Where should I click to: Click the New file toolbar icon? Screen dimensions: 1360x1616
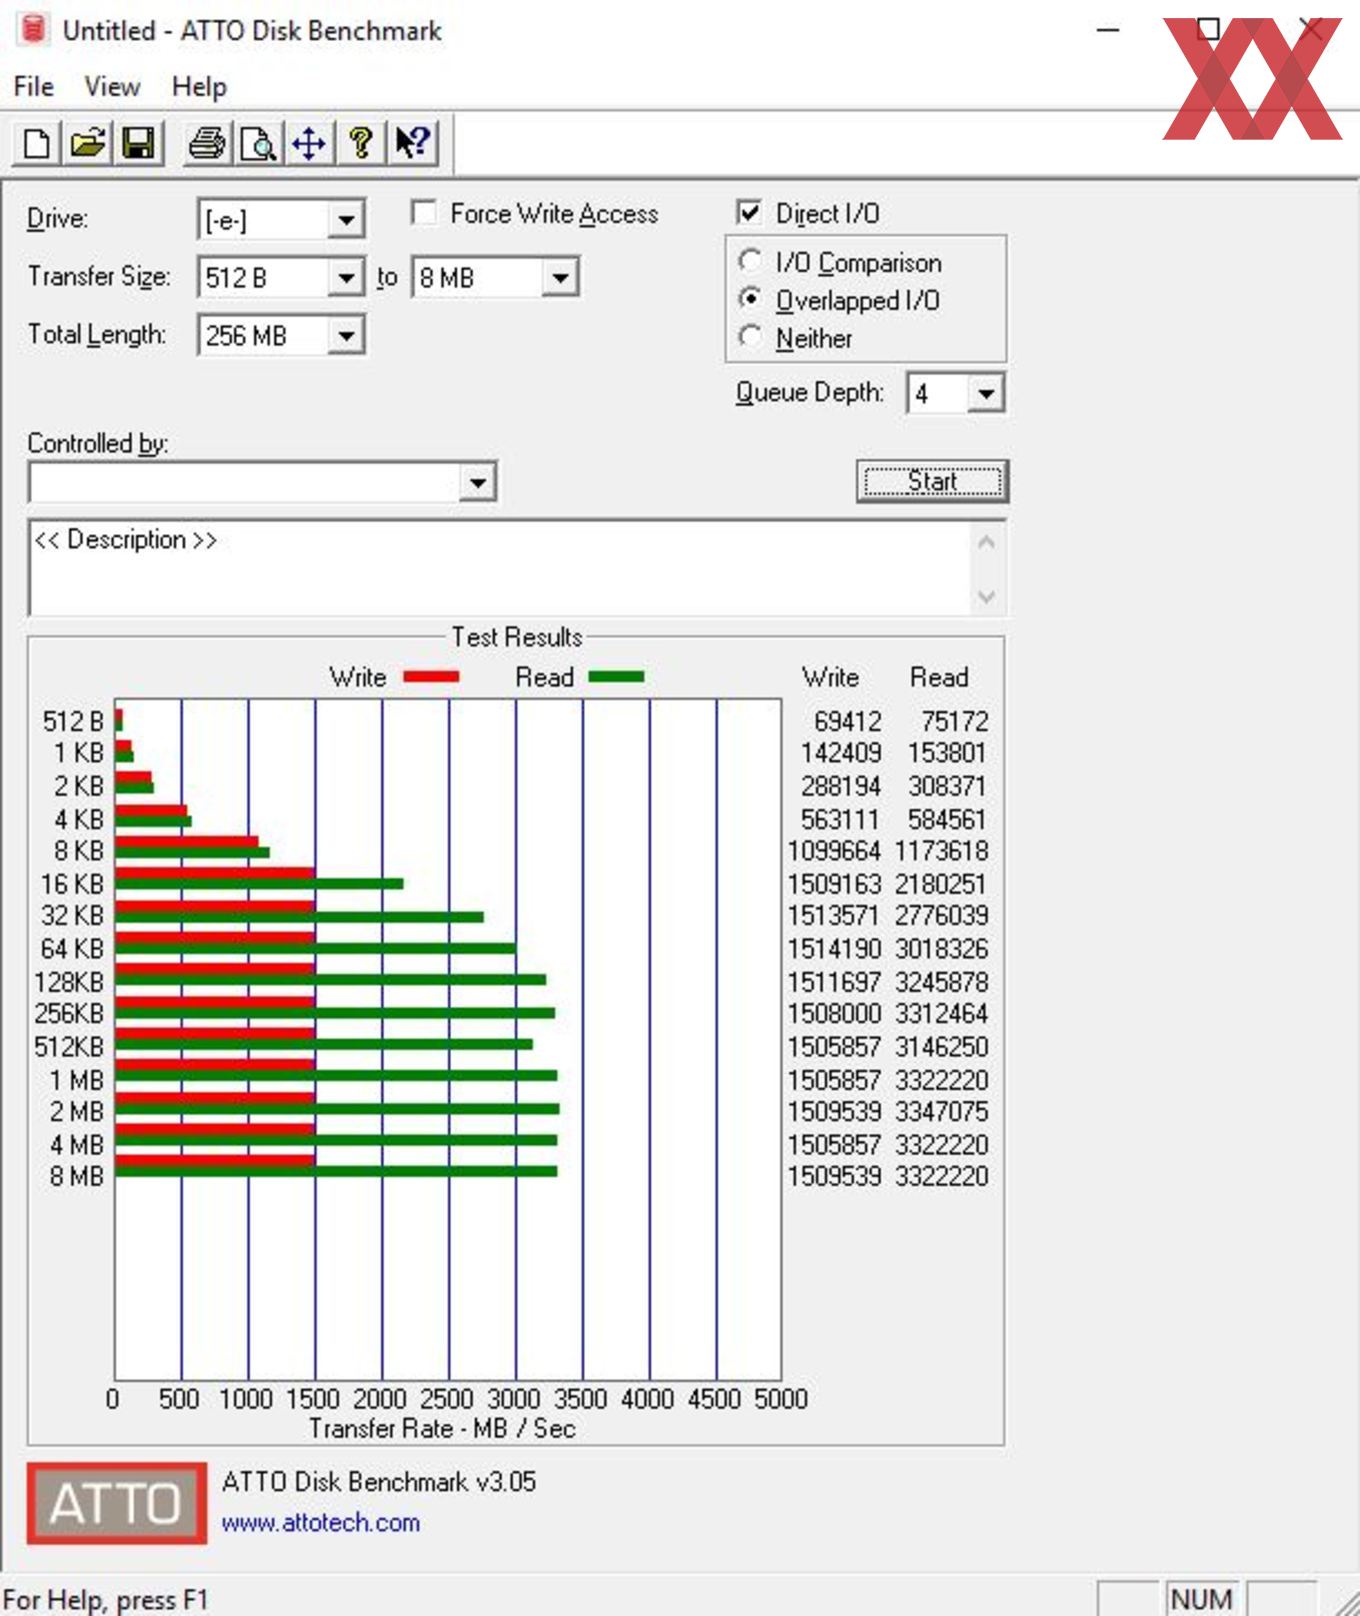tap(37, 143)
